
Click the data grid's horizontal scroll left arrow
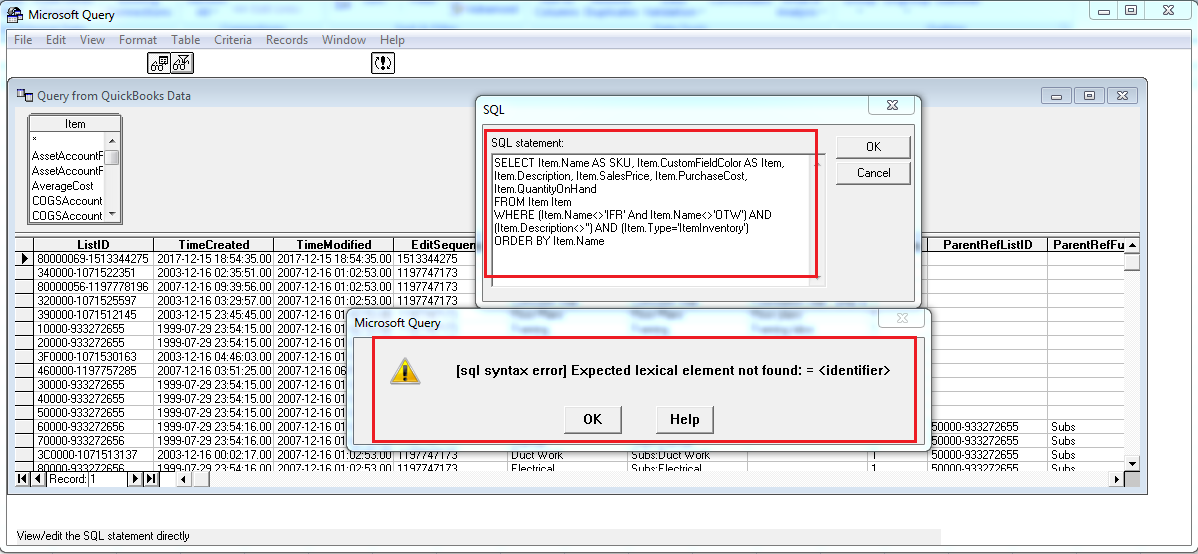click(x=183, y=479)
